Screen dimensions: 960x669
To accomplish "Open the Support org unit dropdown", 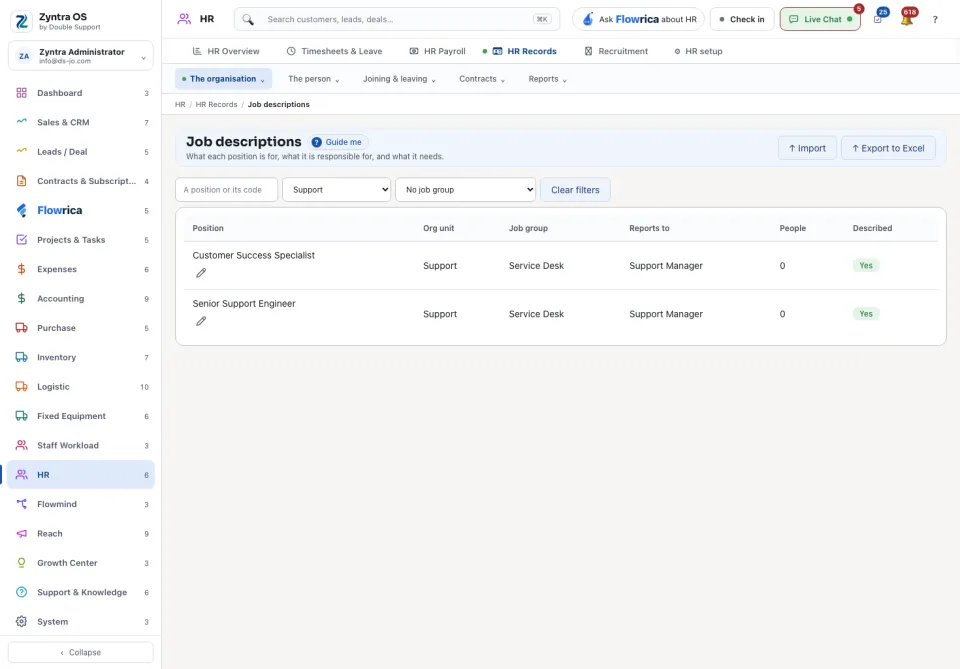I will [x=336, y=190].
